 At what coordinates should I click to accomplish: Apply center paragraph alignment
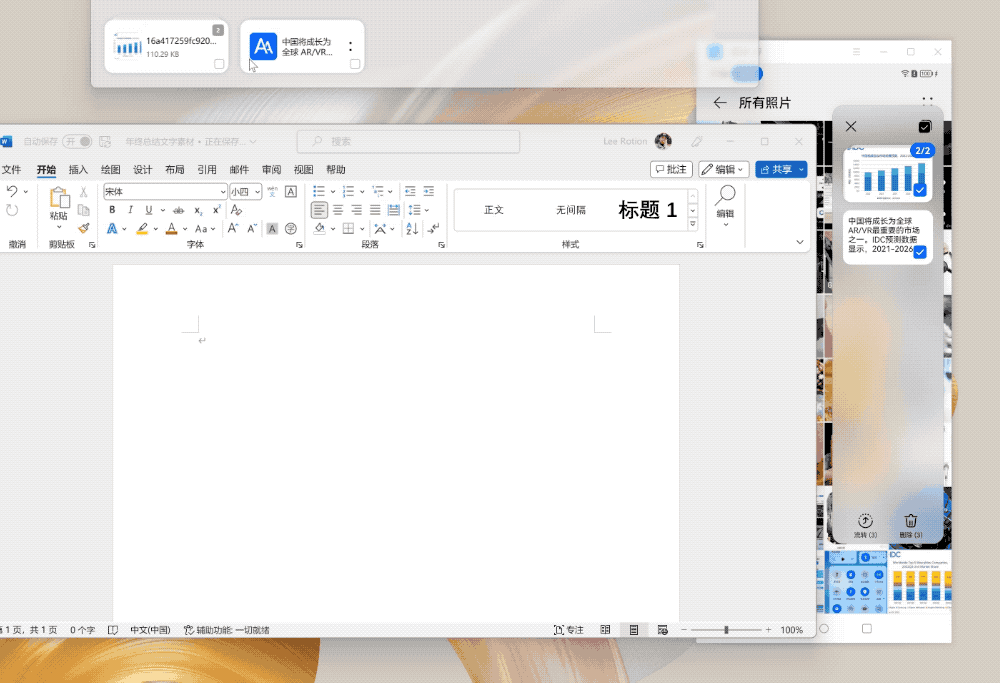click(x=338, y=210)
